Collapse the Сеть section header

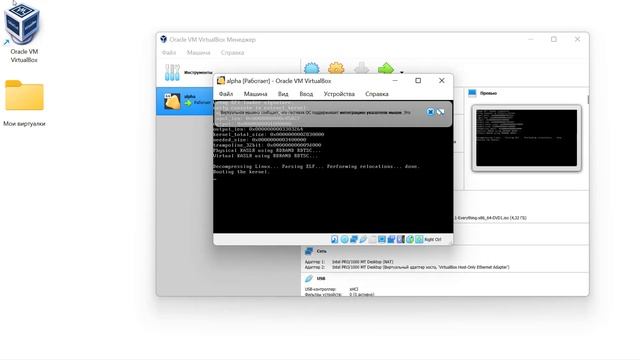[321, 251]
